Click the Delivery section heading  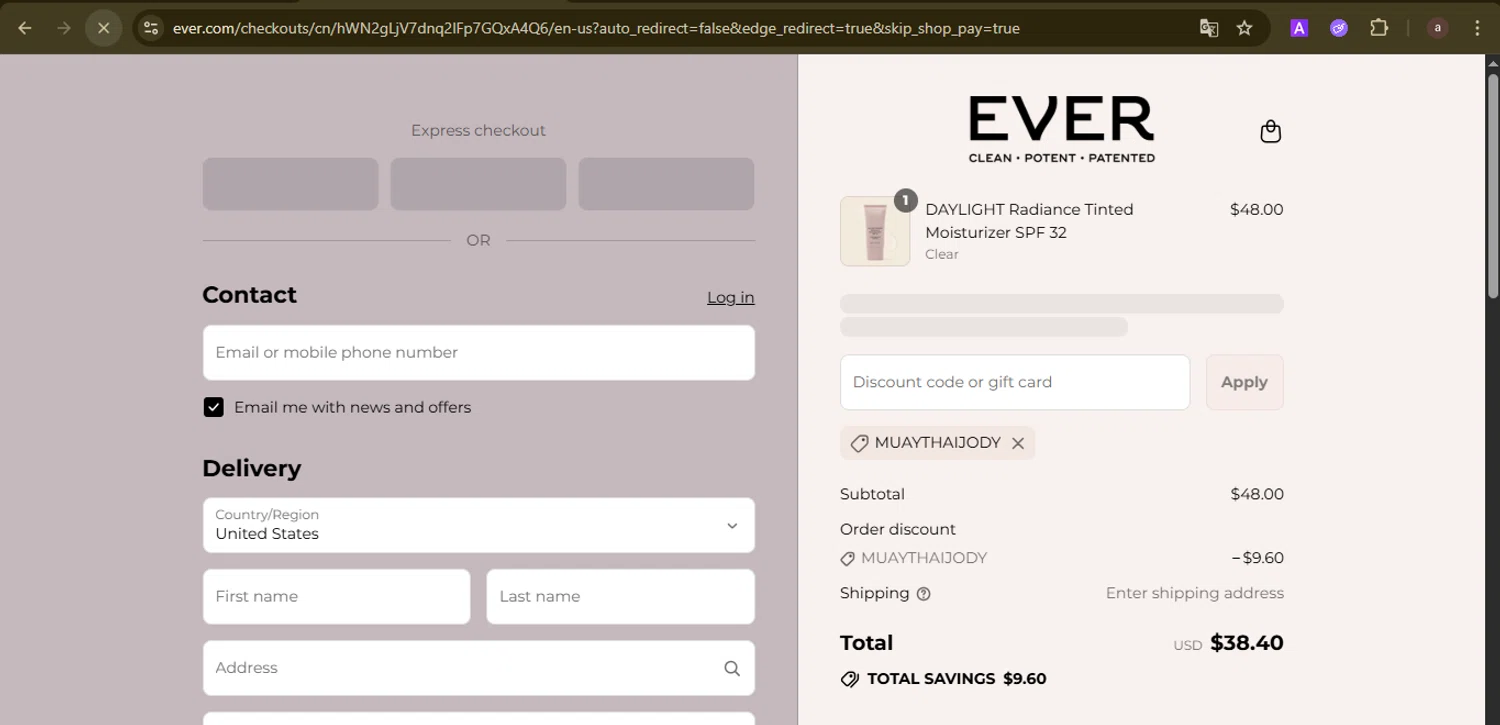(251, 468)
